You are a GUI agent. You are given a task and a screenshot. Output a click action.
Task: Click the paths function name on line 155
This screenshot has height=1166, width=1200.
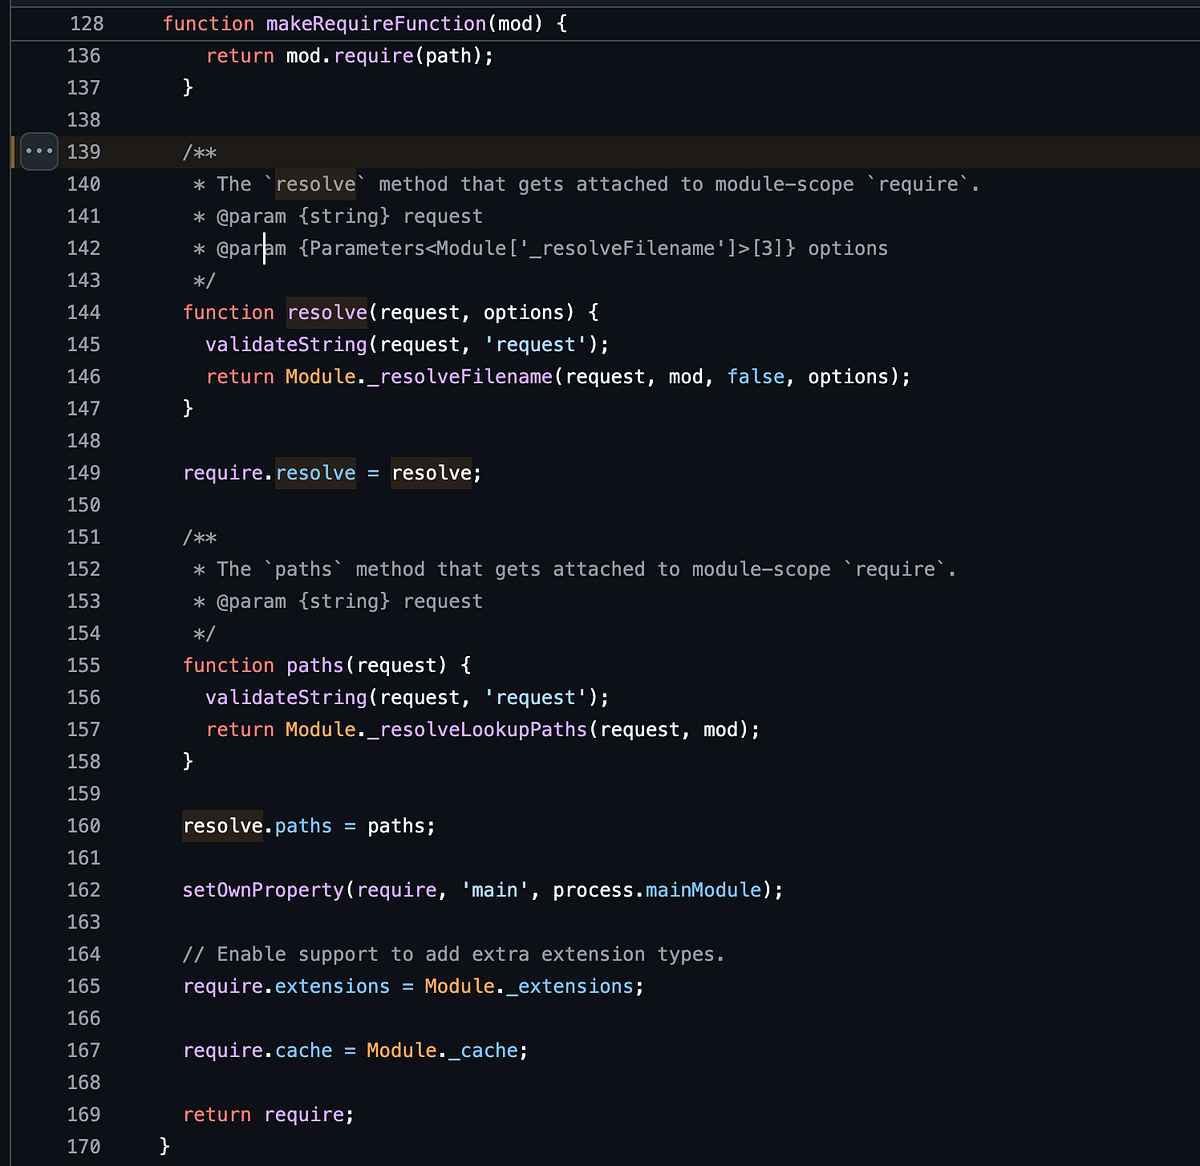314,664
